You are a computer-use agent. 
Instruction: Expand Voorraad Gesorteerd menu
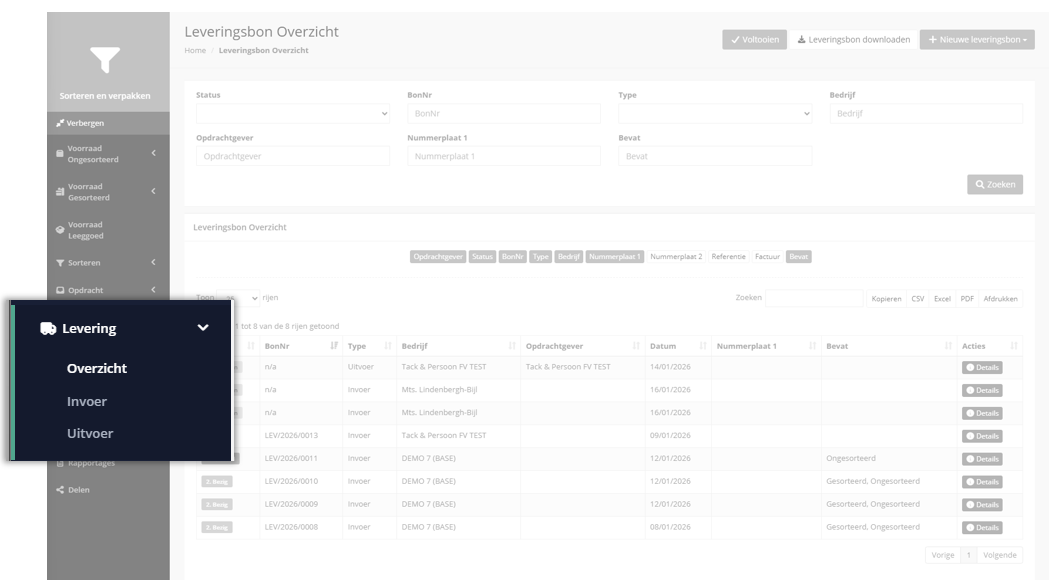click(108, 192)
